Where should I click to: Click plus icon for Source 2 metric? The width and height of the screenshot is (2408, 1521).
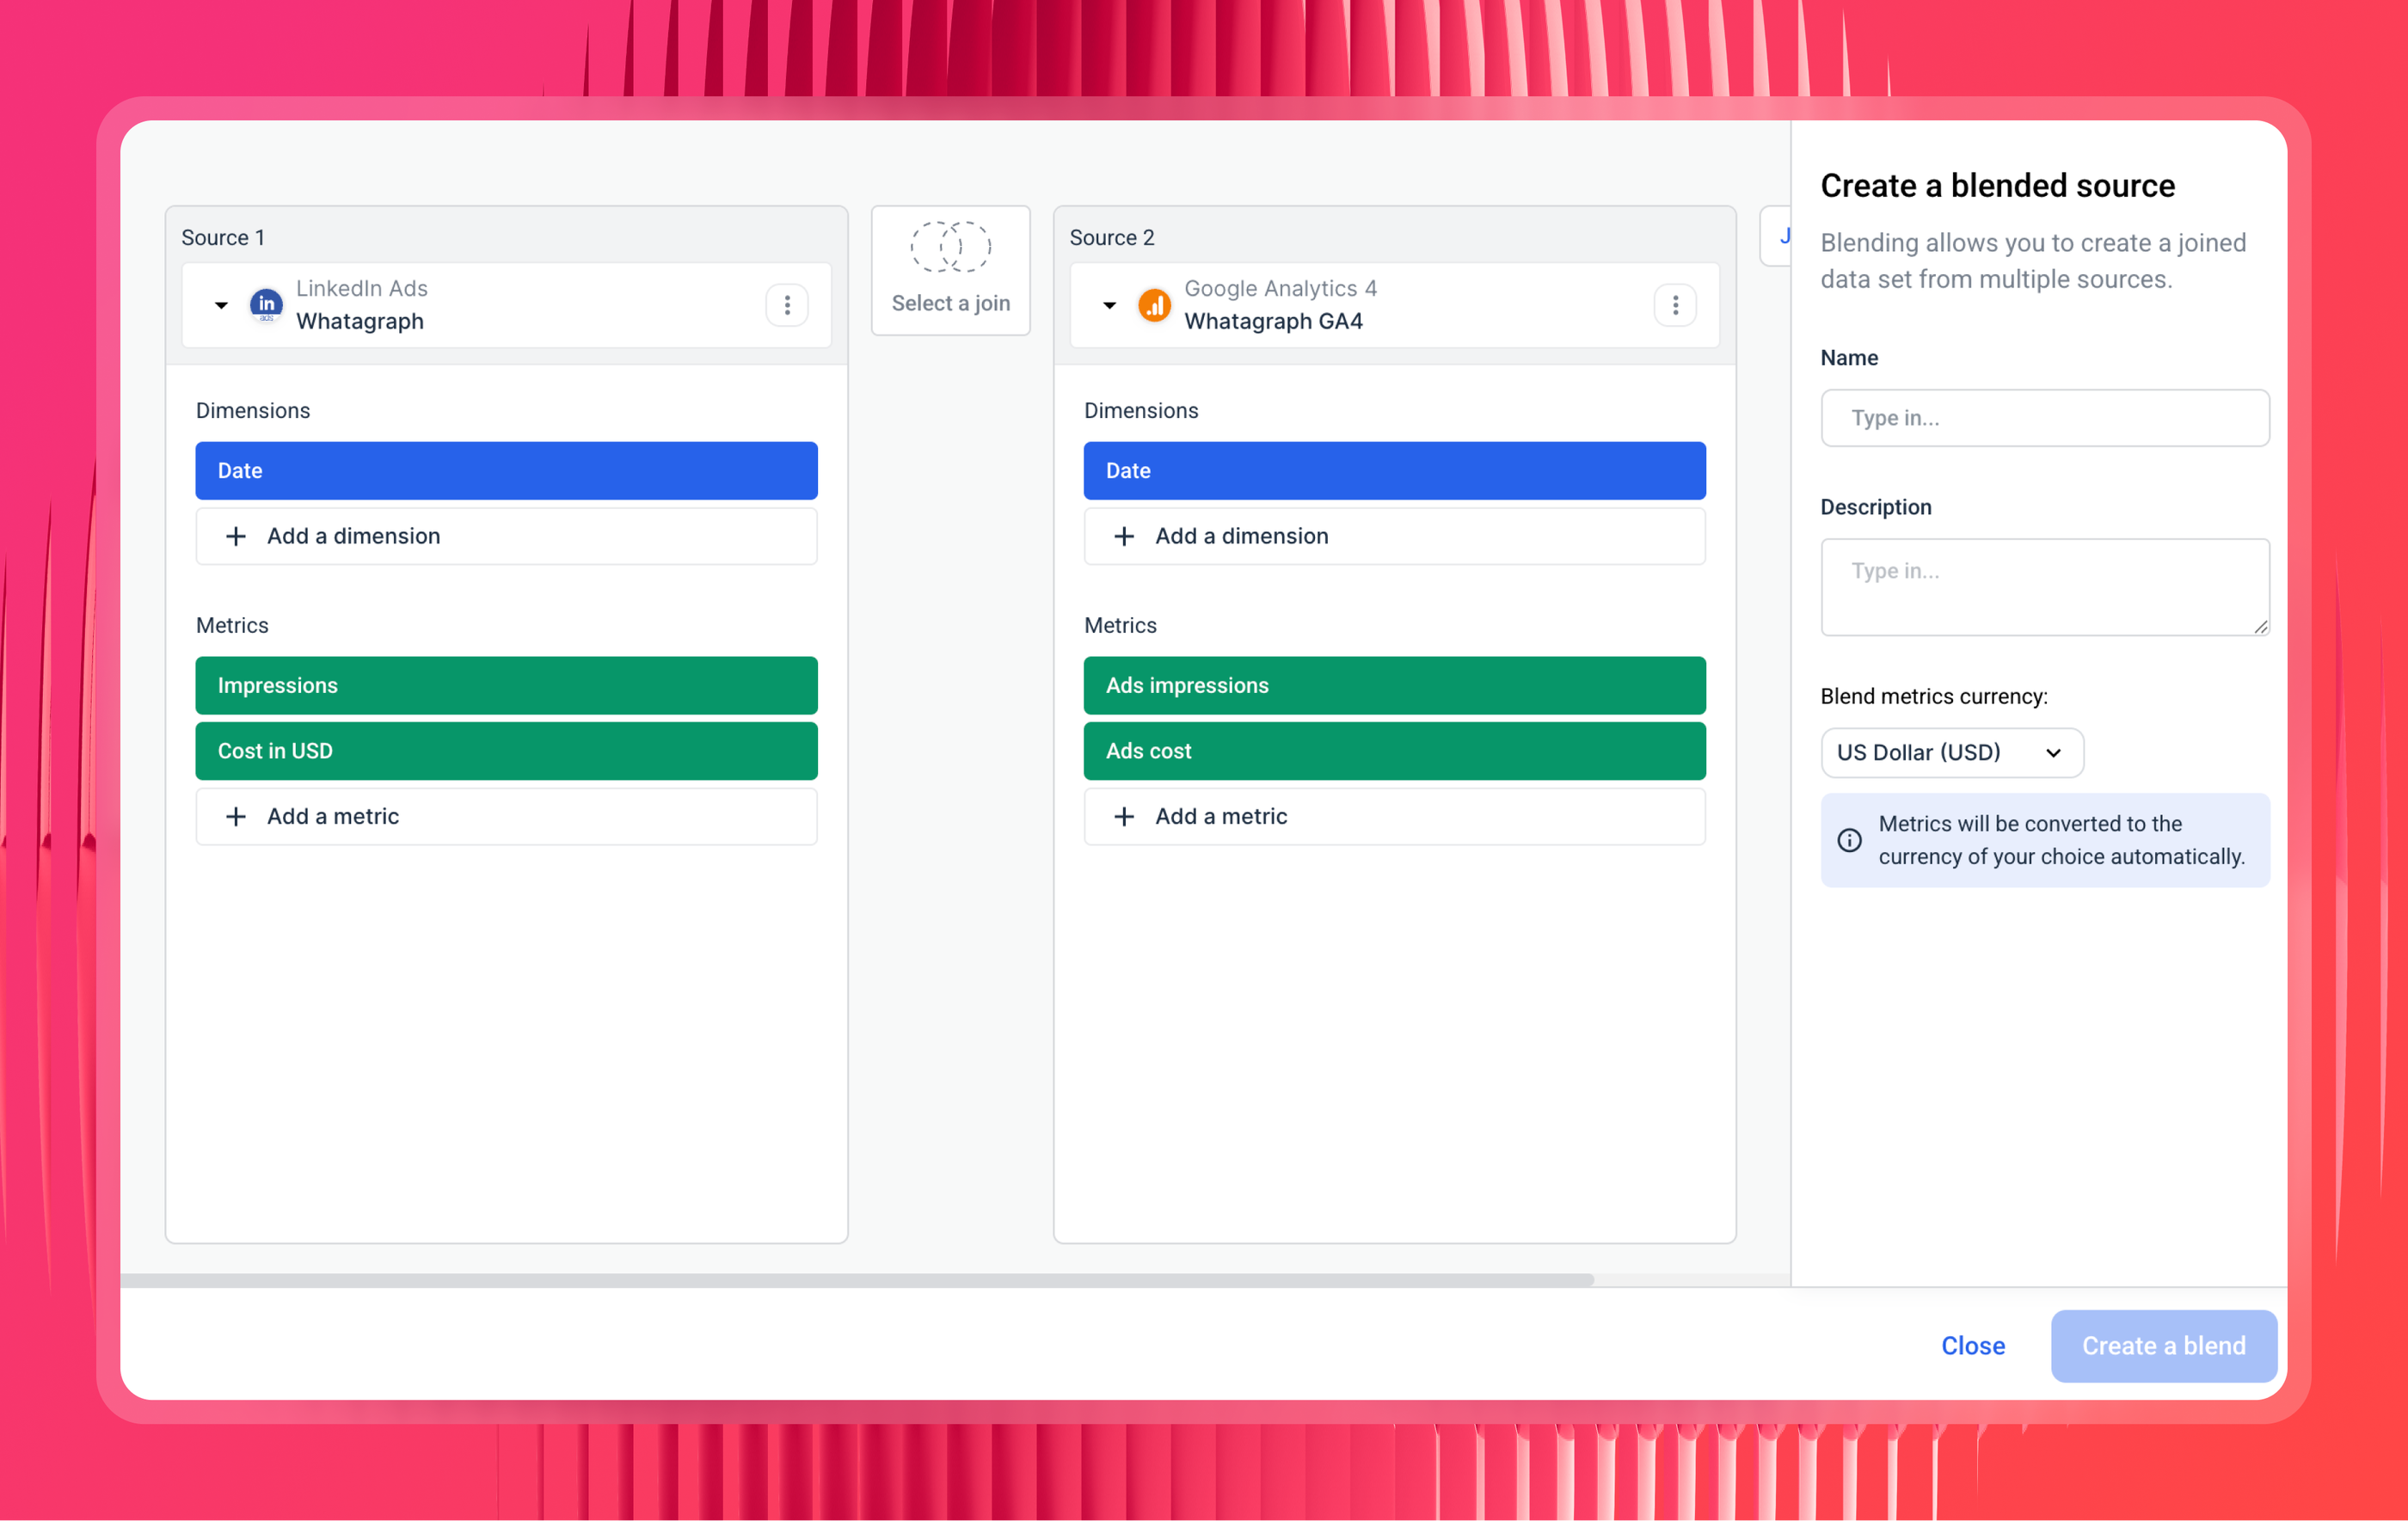(x=1124, y=816)
